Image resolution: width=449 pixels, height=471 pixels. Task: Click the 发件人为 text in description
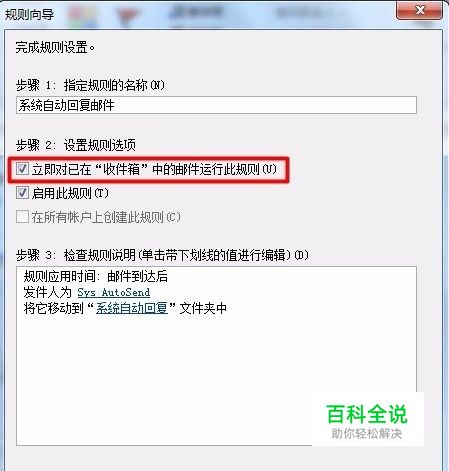point(48,292)
